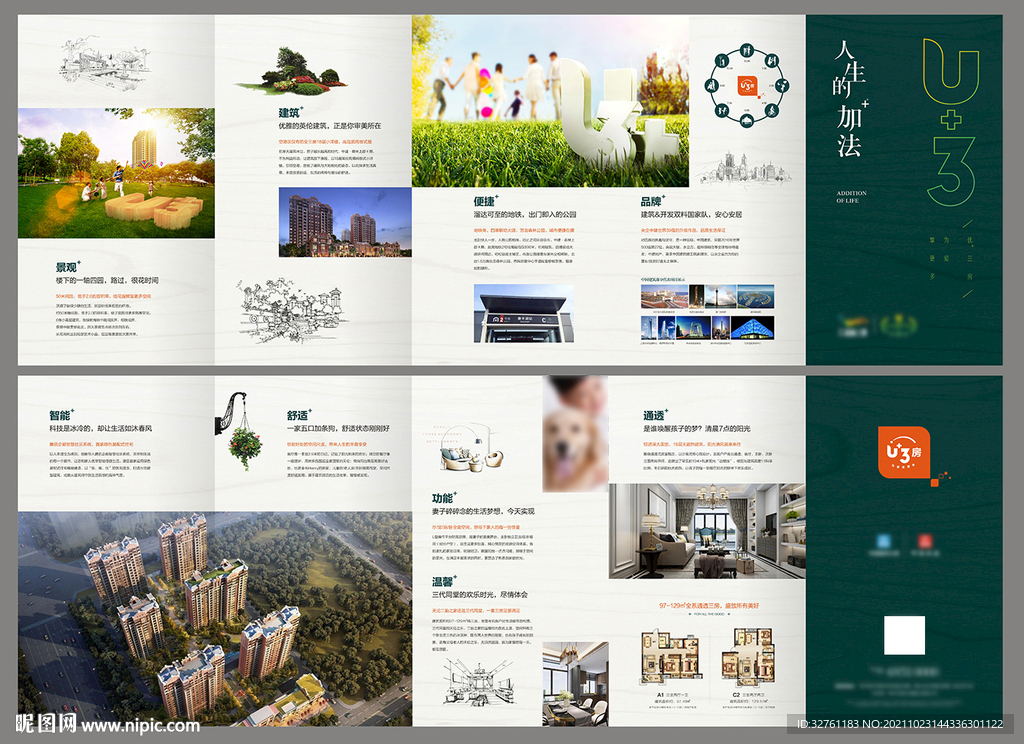Click the dusk photo of the residential towers
Viewport: 1024px width, 744px height.
click(x=345, y=222)
